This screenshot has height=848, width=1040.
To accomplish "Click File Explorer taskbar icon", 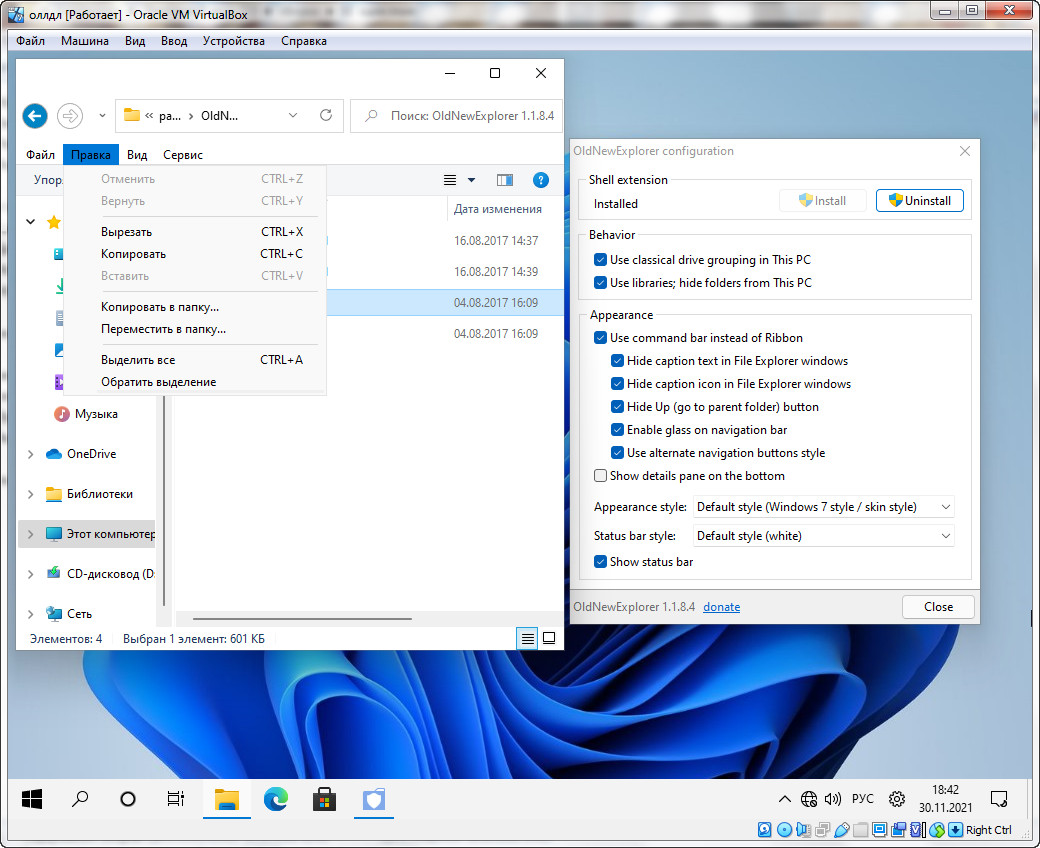I will point(227,800).
